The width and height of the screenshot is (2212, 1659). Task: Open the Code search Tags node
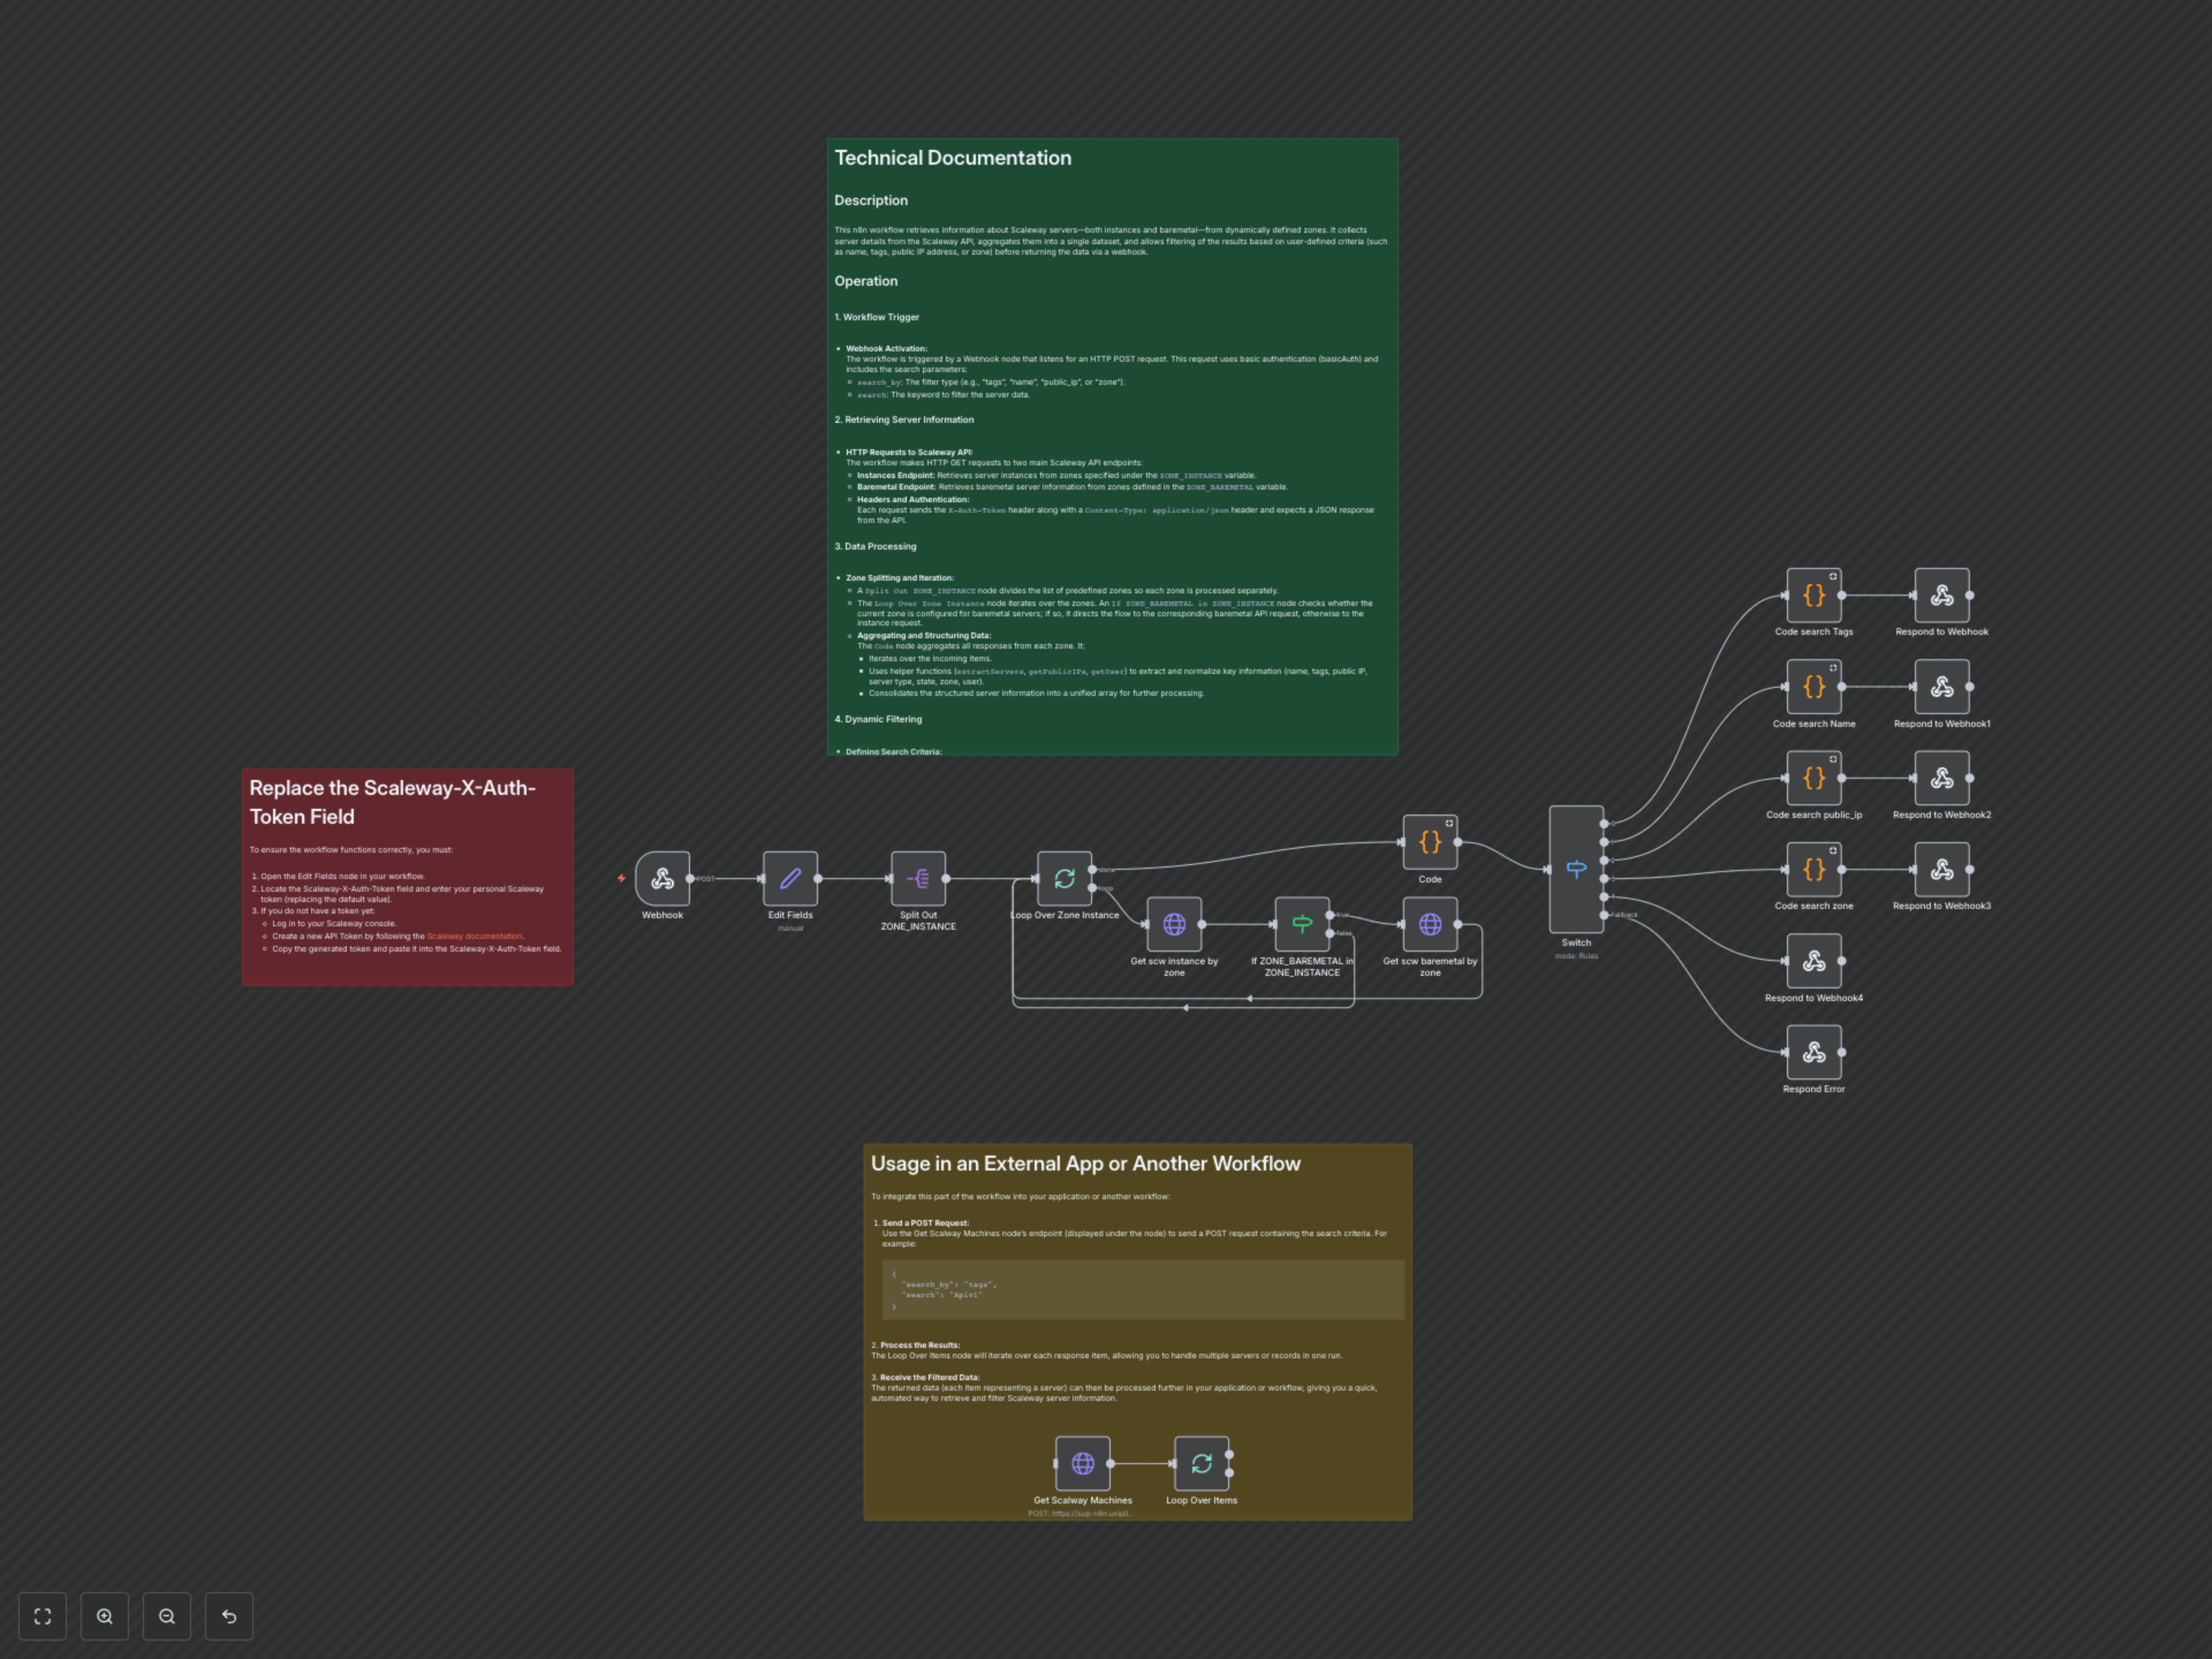click(1813, 595)
